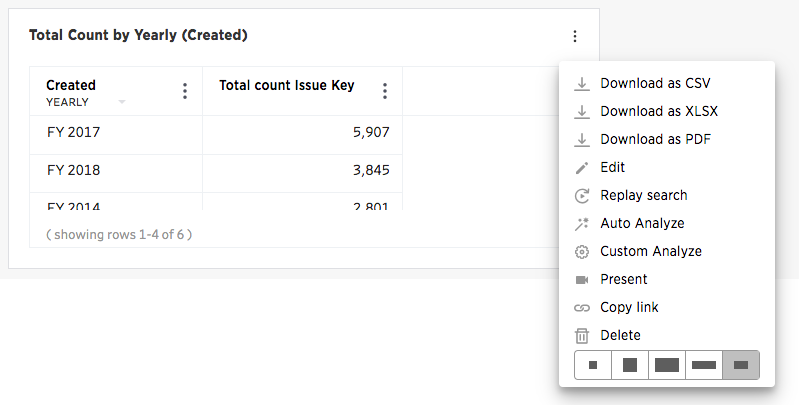Click the Present camera icon
Viewport: 799px width, 405px height.
pyautogui.click(x=581, y=280)
